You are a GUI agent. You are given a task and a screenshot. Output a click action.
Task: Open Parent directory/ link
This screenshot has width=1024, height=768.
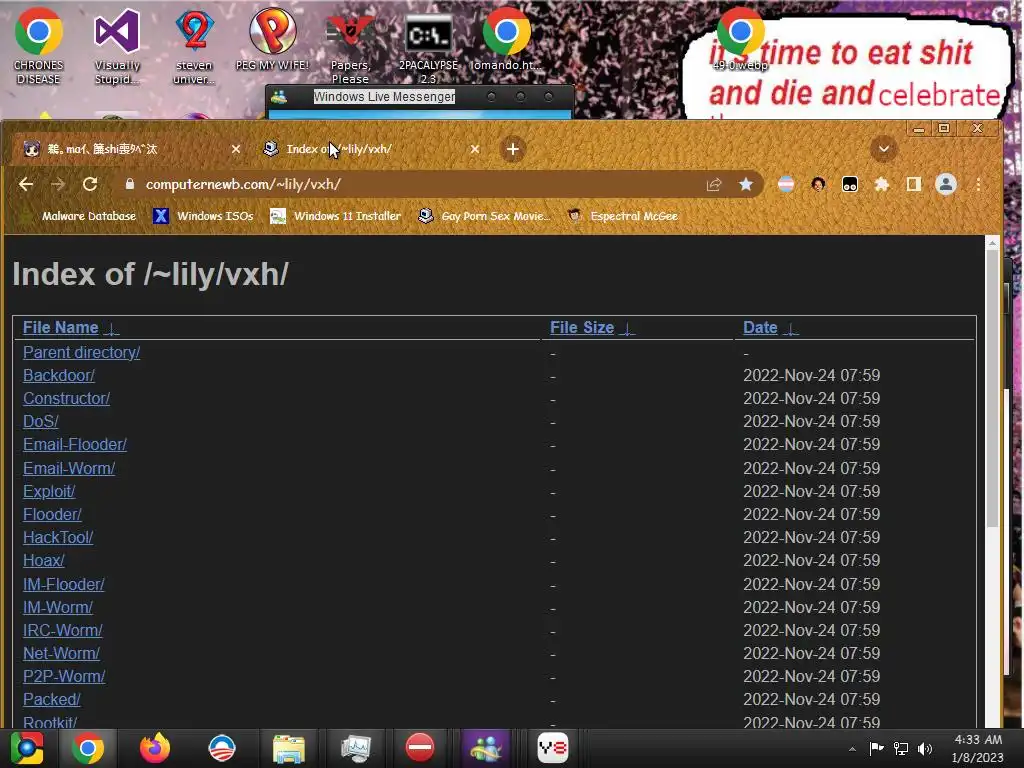coord(82,353)
